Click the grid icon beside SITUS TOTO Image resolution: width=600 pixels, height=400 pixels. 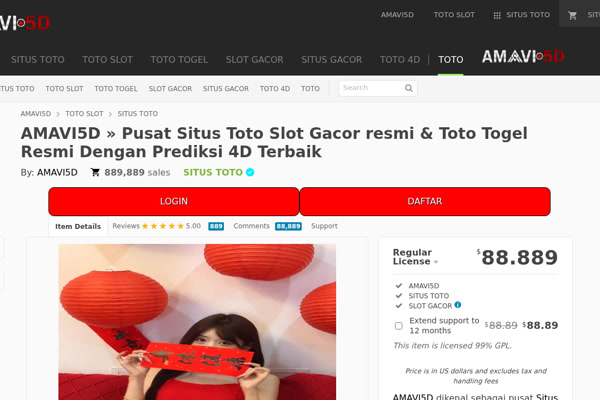click(497, 15)
